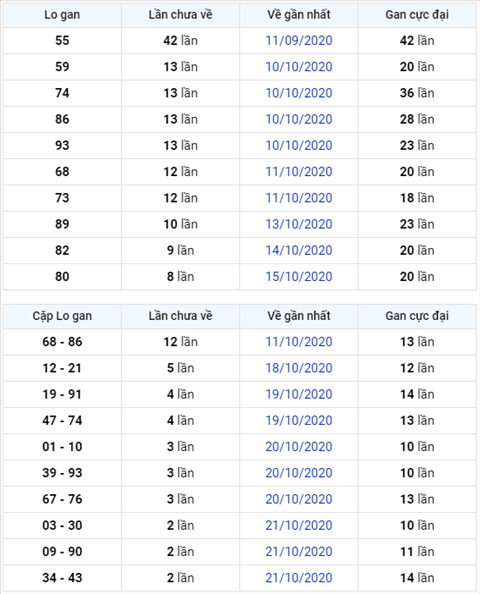Click date 10/10/2020 in row 59

pyautogui.click(x=299, y=67)
